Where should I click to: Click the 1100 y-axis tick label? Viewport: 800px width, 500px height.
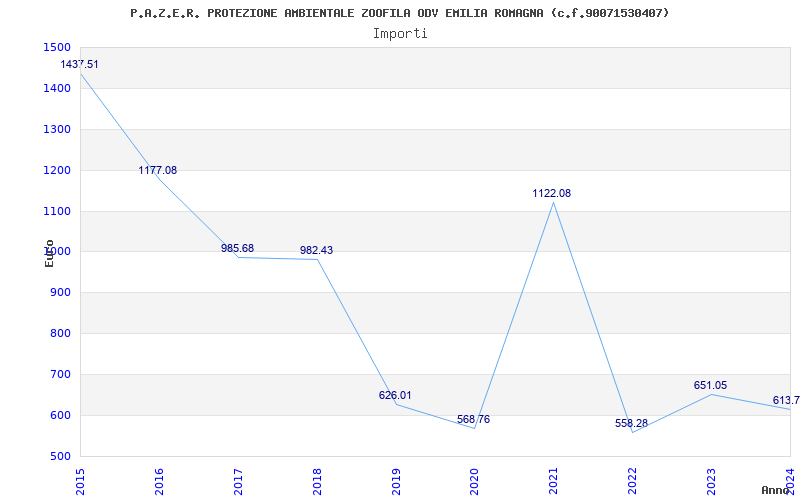tap(57, 211)
